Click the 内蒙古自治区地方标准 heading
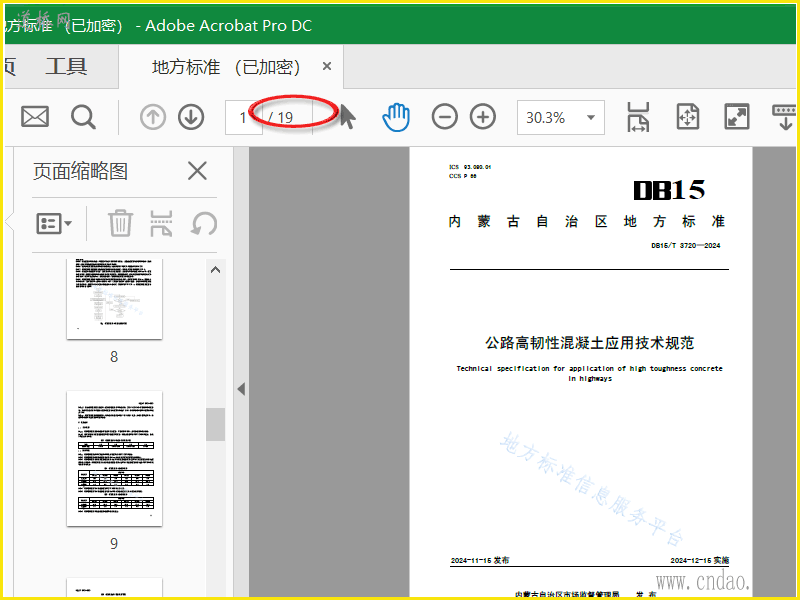Image resolution: width=800 pixels, height=600 pixels. pos(587,221)
